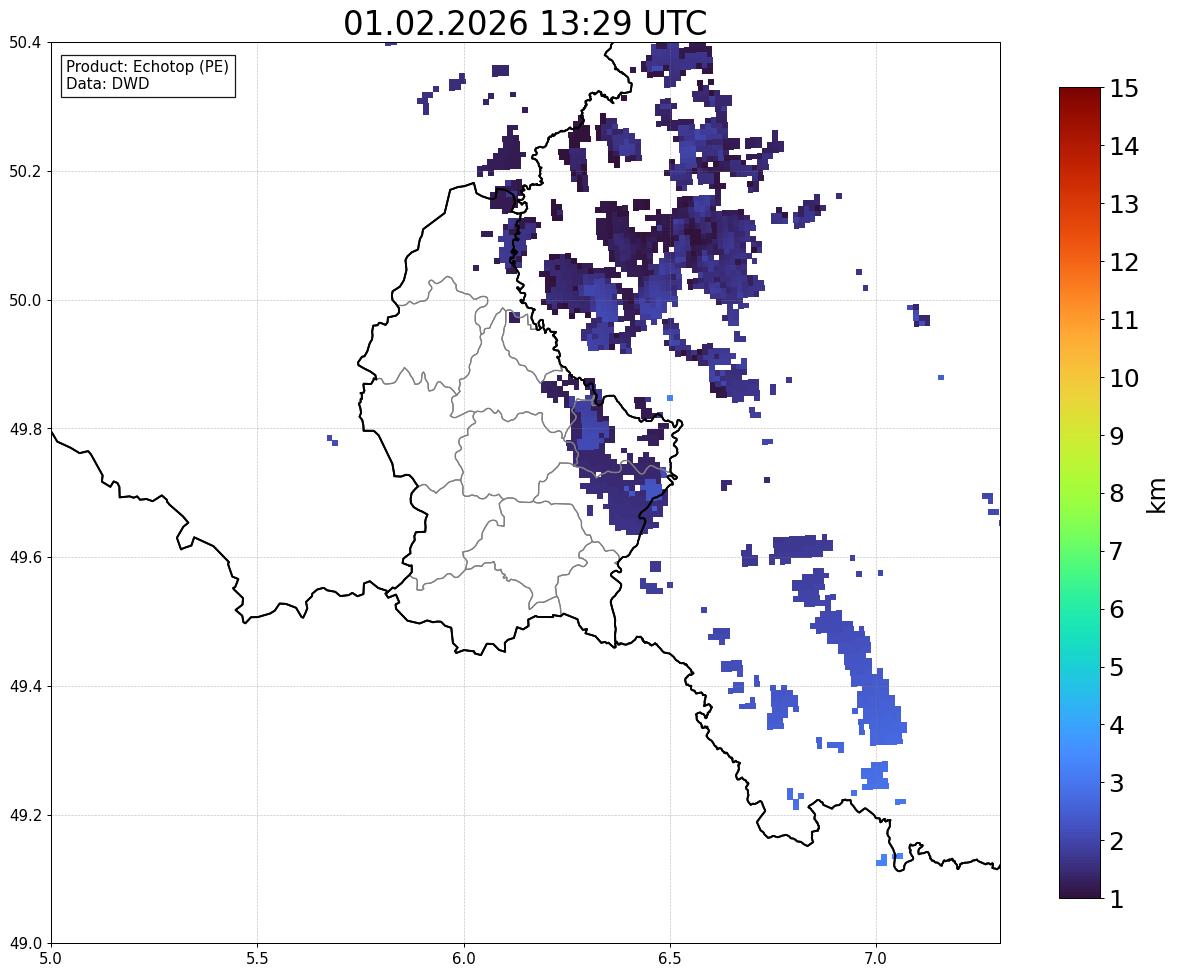
Task: Click the colorbar tick label '10'
Action: [x=1124, y=378]
